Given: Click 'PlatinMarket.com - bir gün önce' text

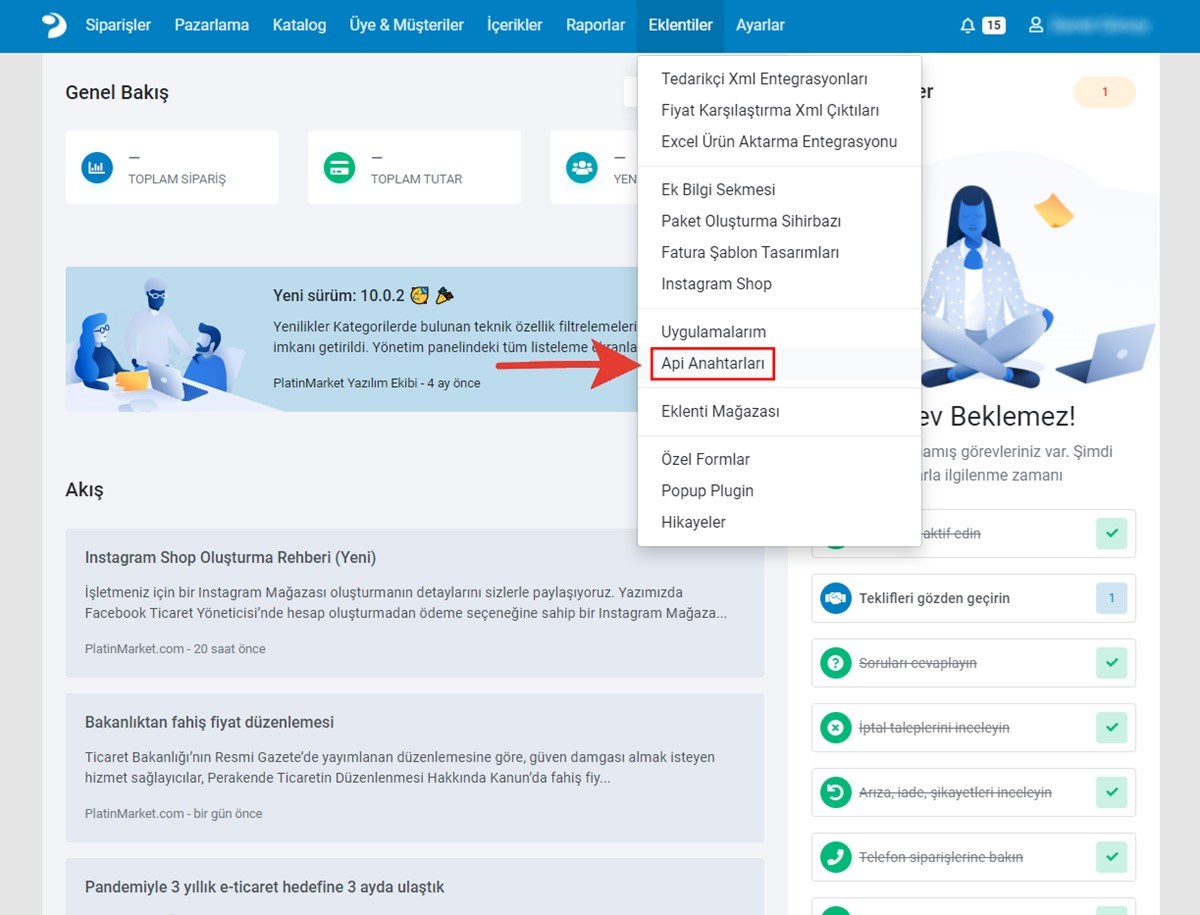Looking at the screenshot, I should (x=173, y=814).
